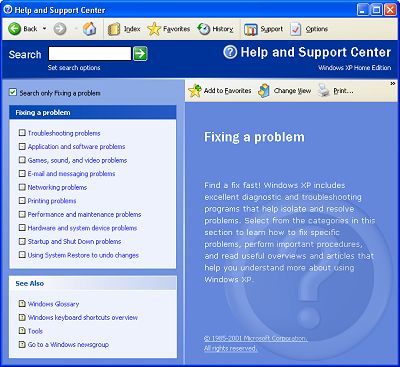This screenshot has height=367, width=400.
Task: Click the Fixing a problem panel header
Action: click(x=93, y=113)
